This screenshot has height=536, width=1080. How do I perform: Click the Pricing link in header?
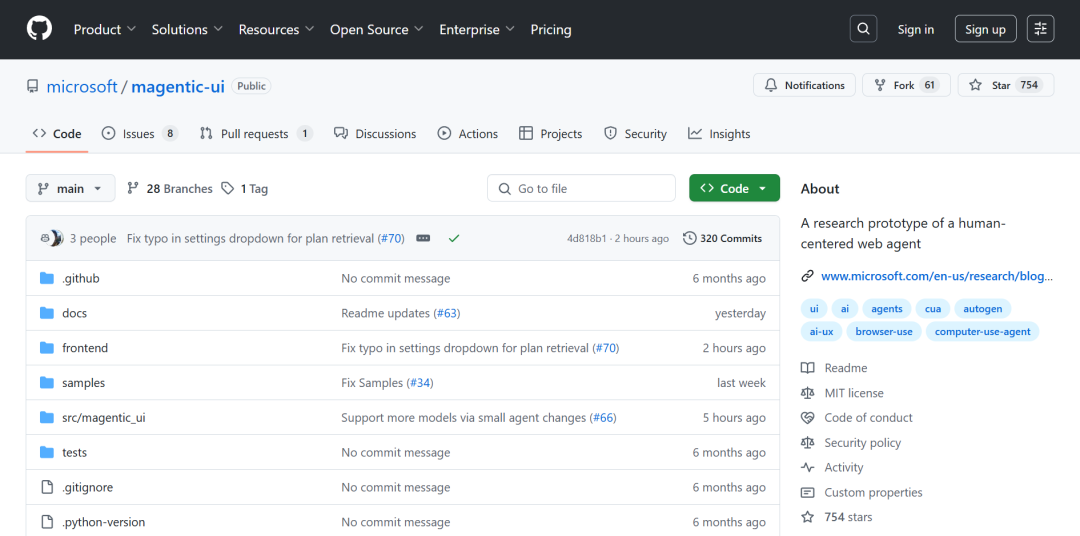pos(550,30)
